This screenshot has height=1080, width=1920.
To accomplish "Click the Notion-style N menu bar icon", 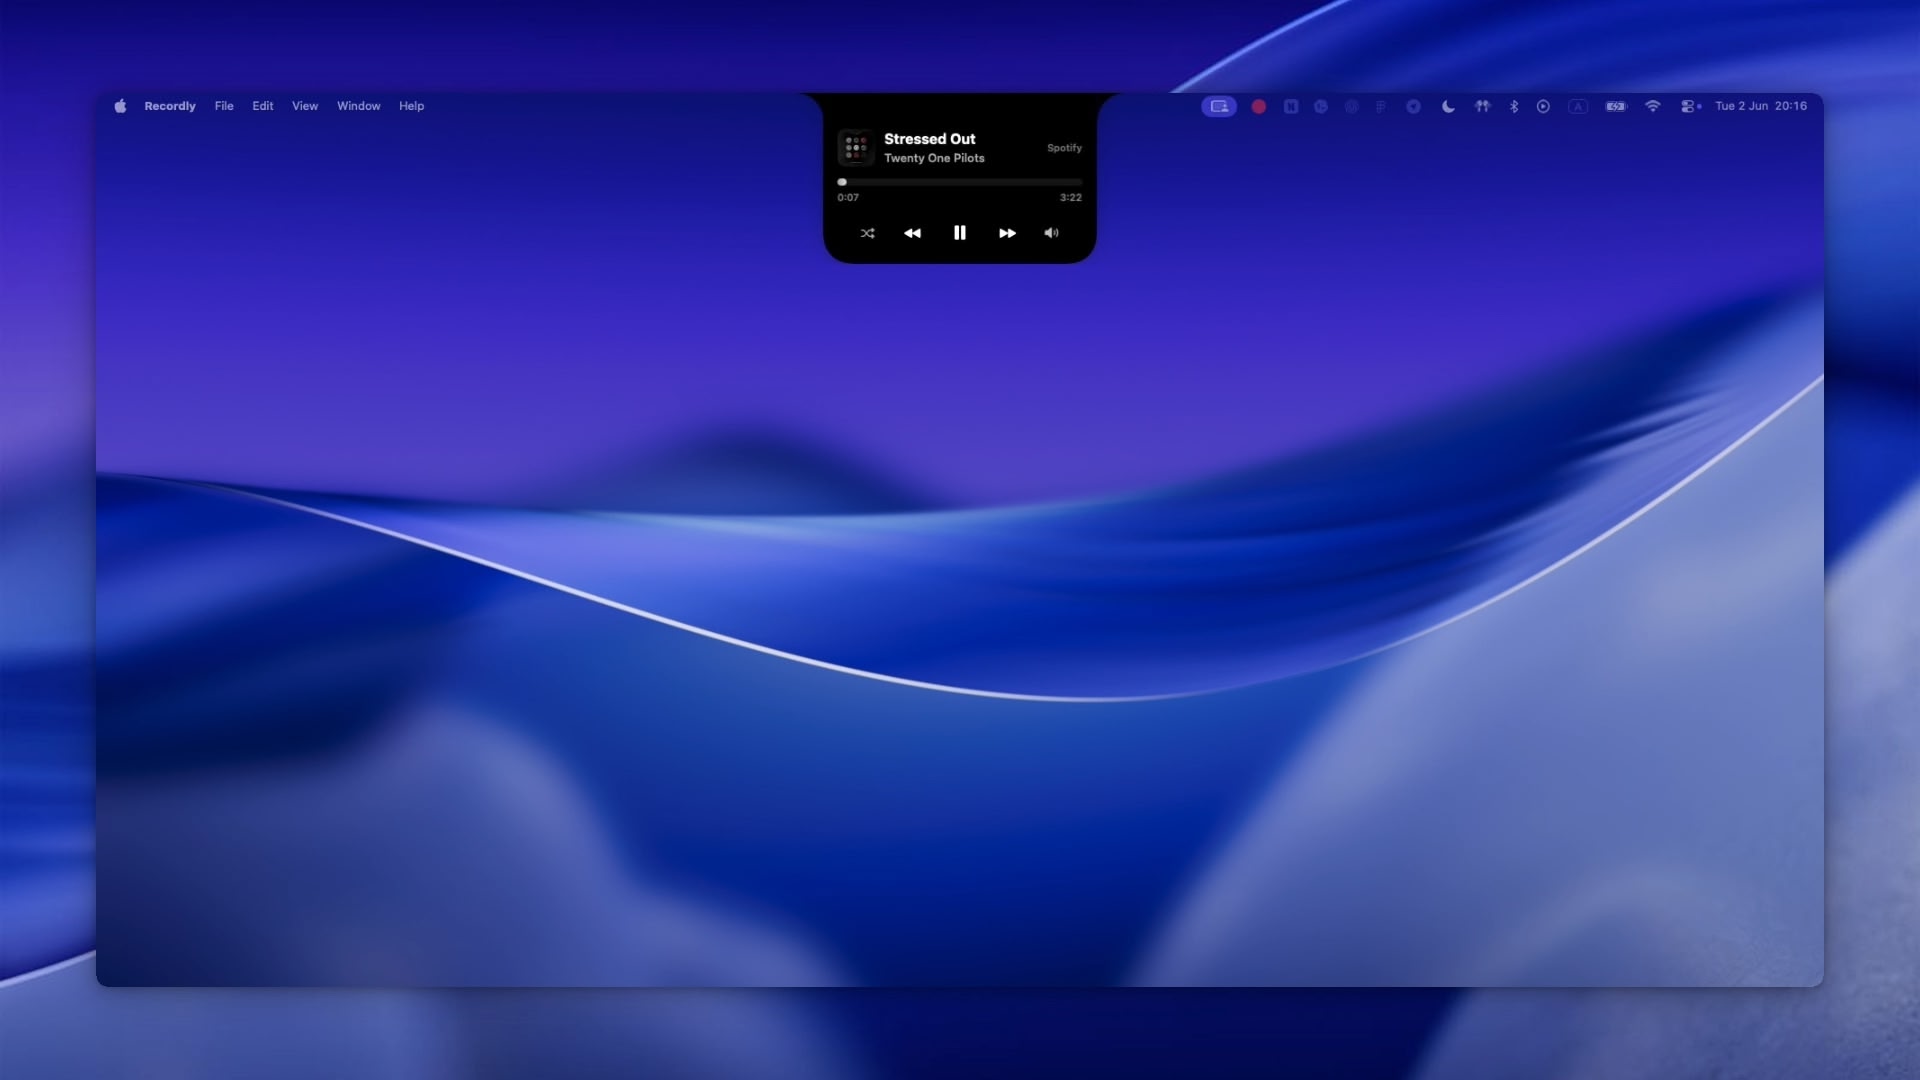I will (1291, 106).
